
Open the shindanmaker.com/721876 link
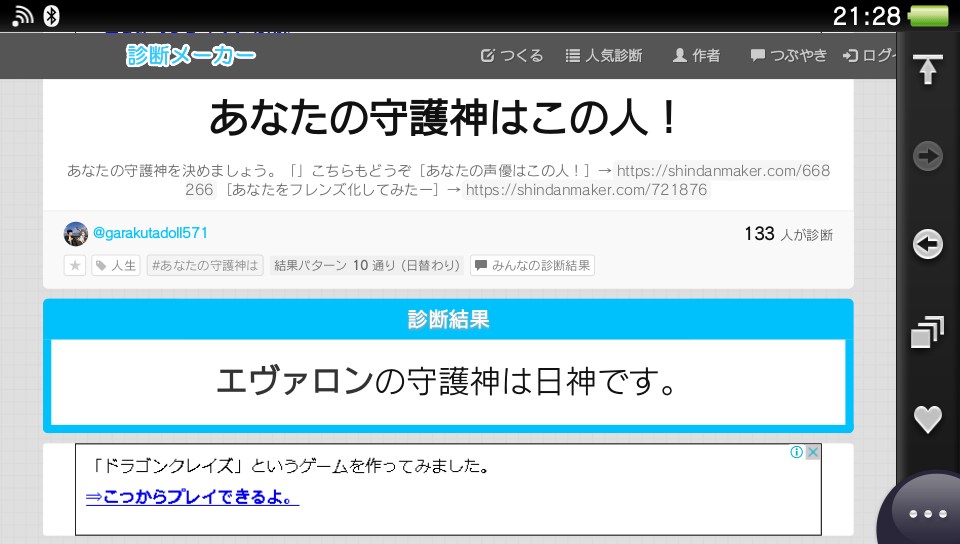click(x=586, y=190)
